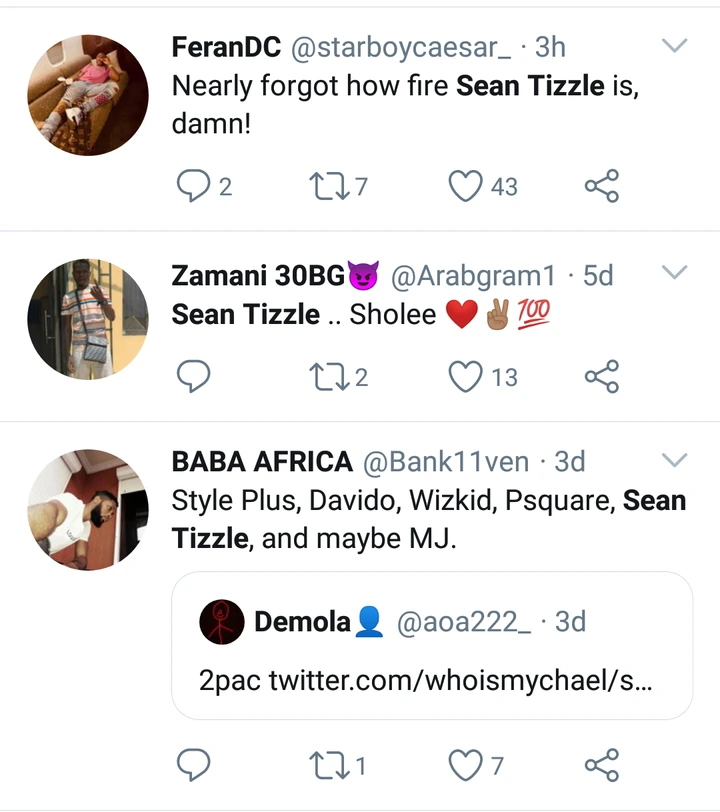Like Zamani 30BG's Sholee tweet
The height and width of the screenshot is (812, 720).
[465, 377]
